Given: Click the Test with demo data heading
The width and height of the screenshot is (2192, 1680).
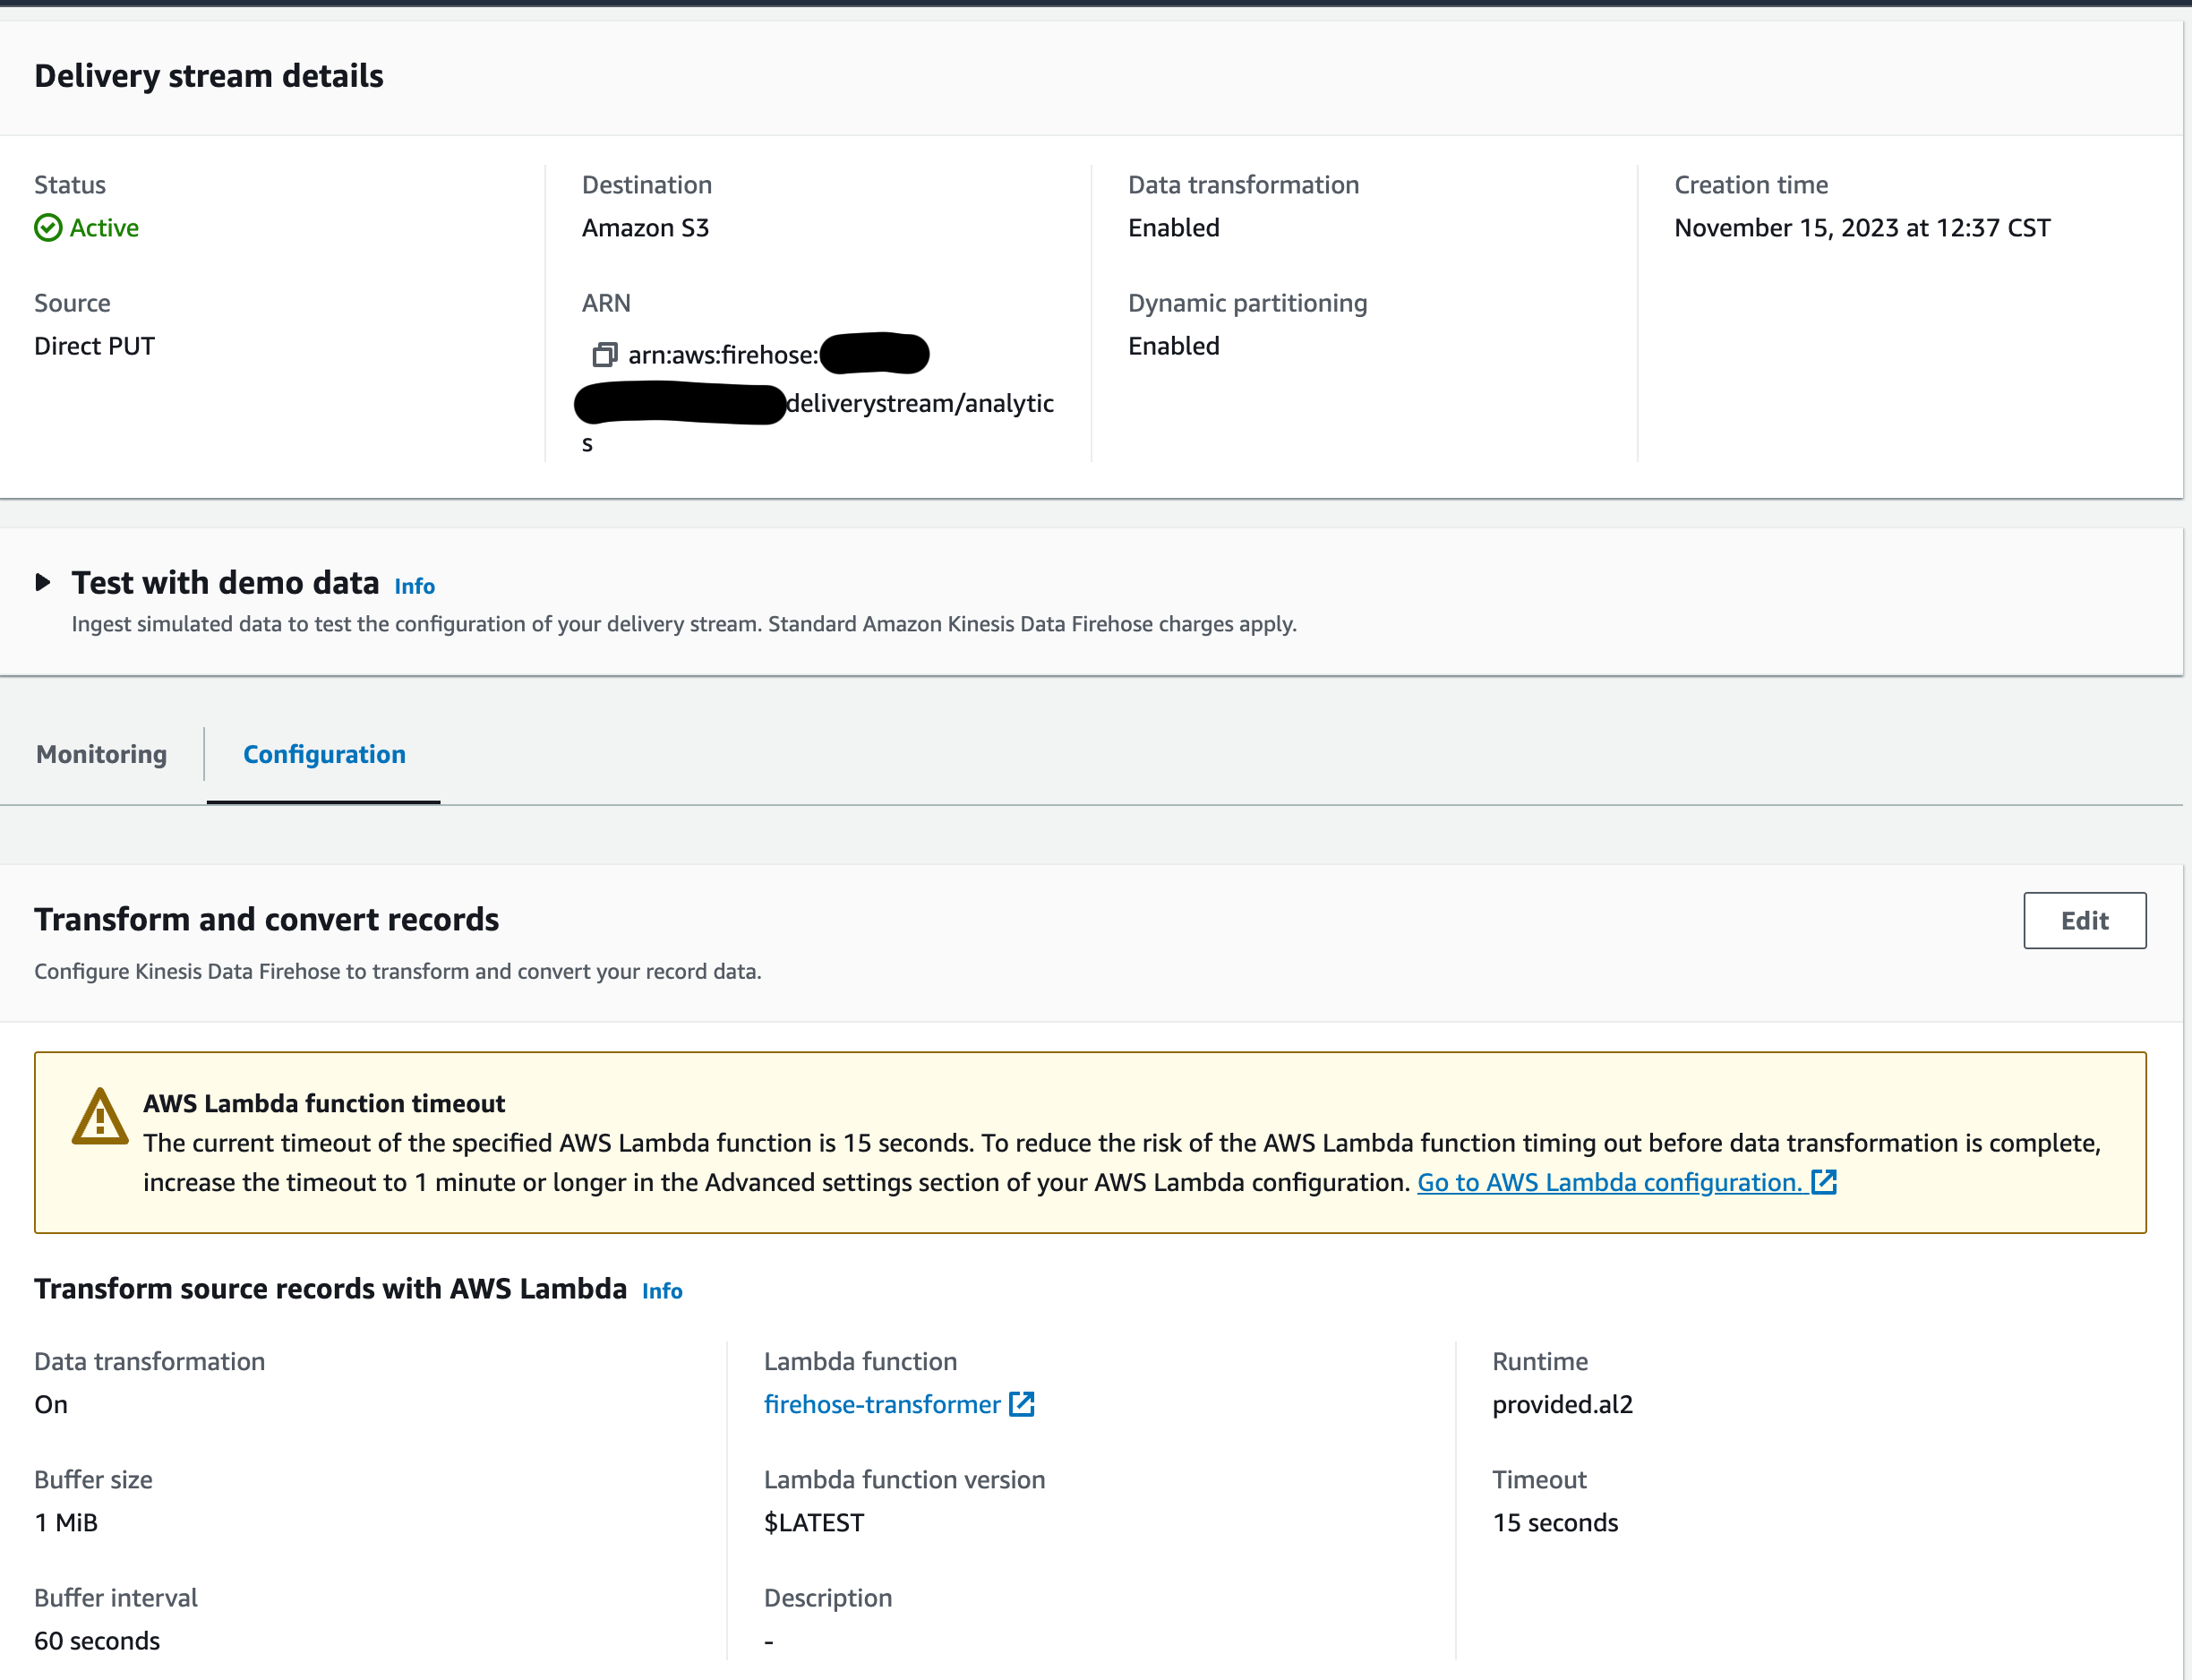Looking at the screenshot, I should click(x=225, y=582).
